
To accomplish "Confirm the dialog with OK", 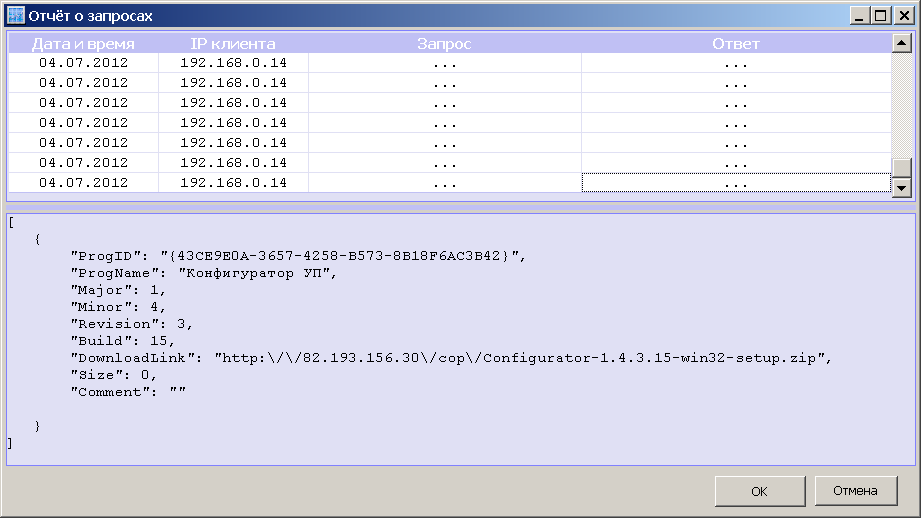I will click(x=759, y=491).
